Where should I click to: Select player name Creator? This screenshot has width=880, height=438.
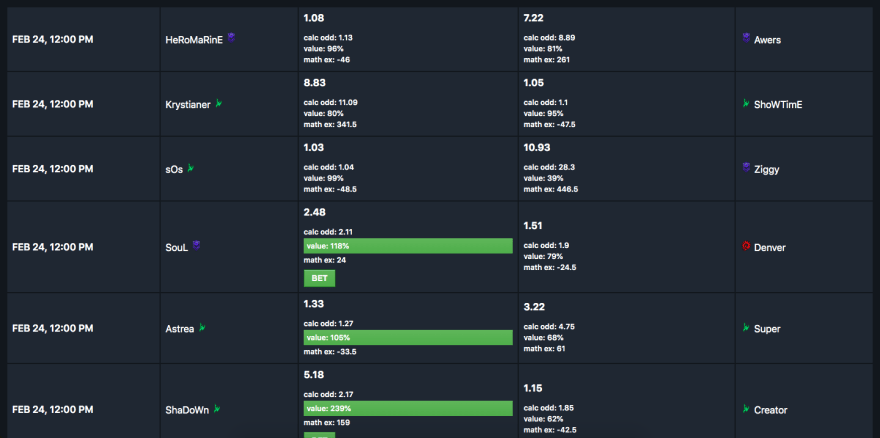(x=771, y=410)
